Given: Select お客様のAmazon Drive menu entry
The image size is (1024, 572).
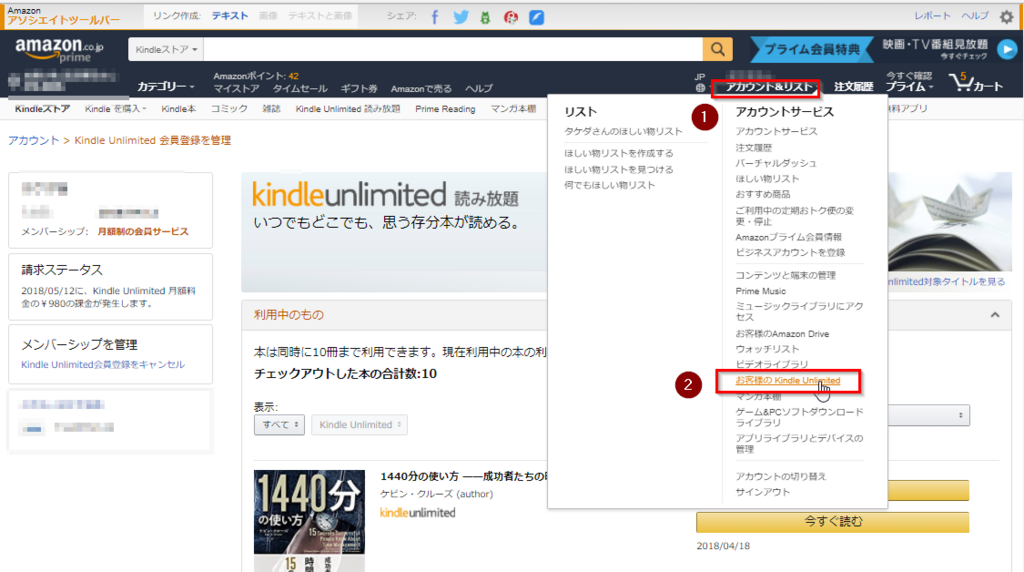Looking at the screenshot, I should point(782,334).
